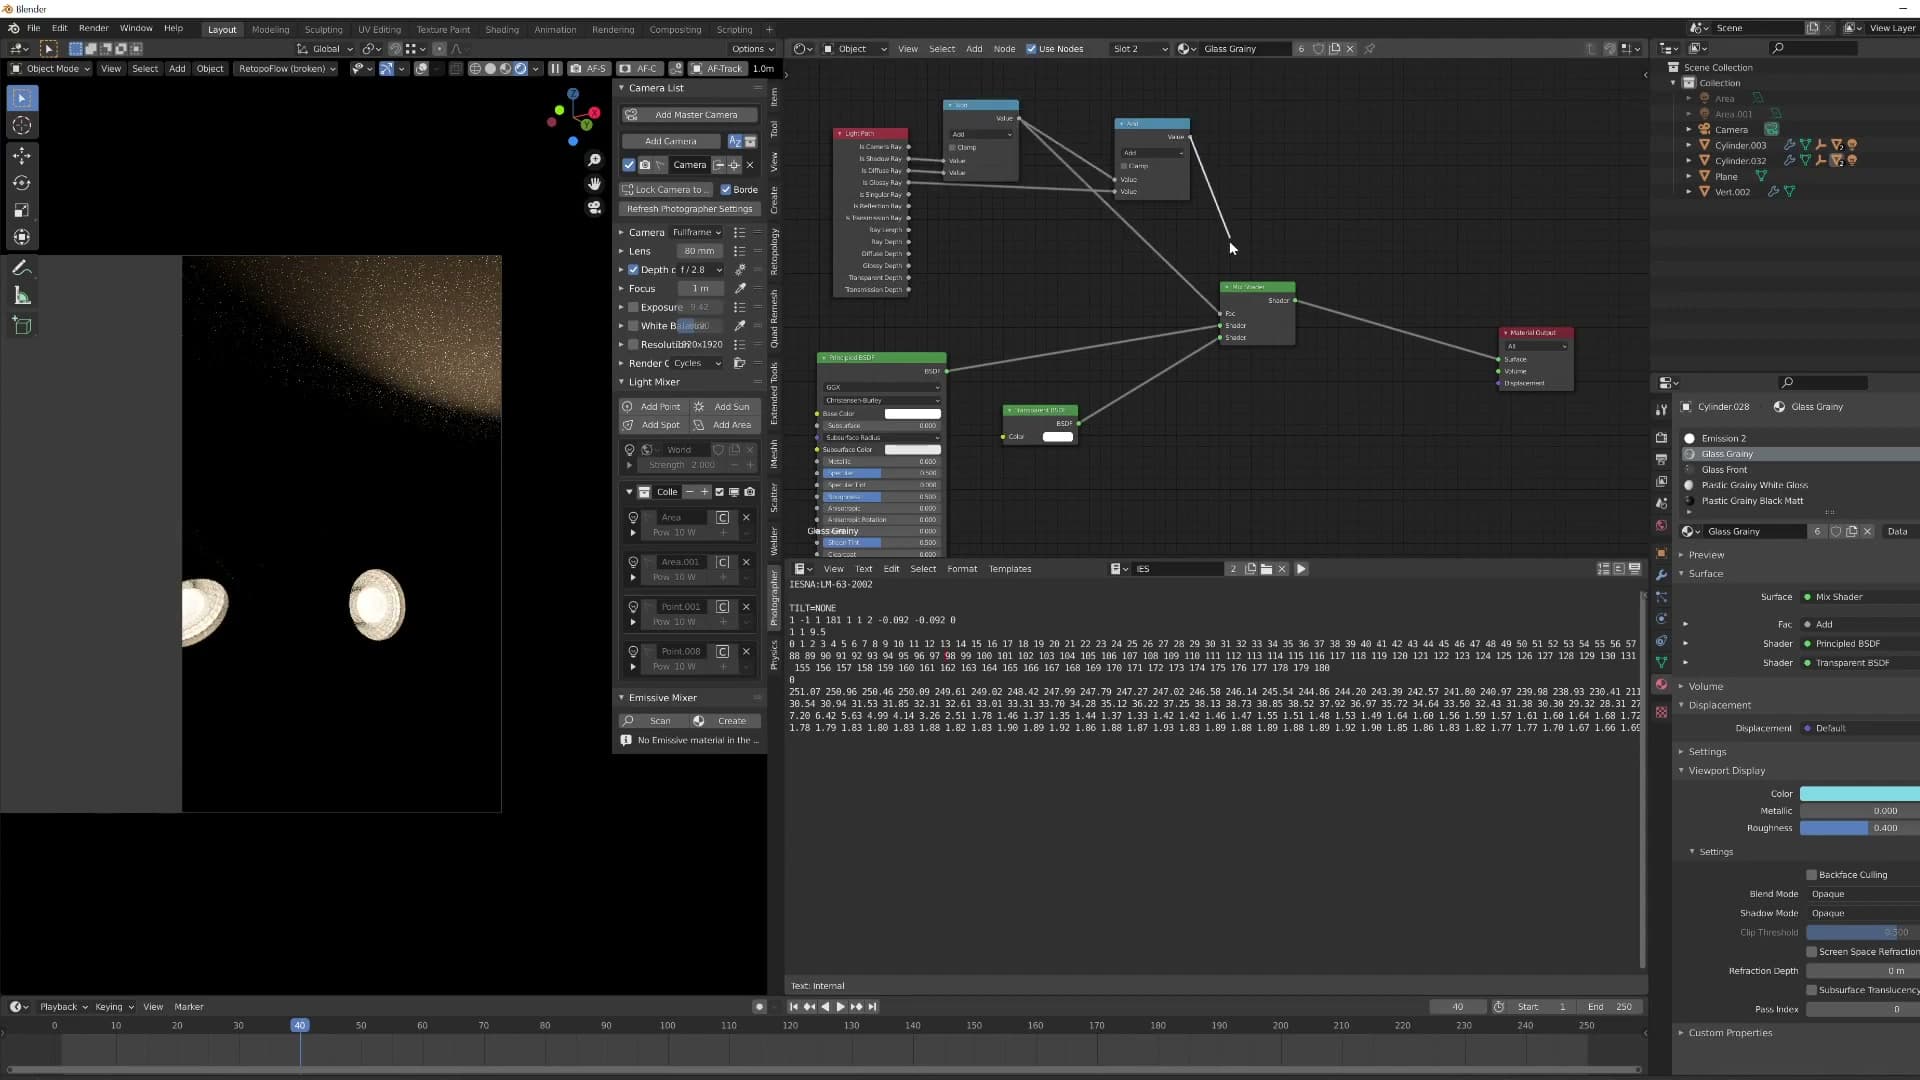Screen dimensions: 1920x1080
Task: Select rendered viewport shading mode
Action: pyautogui.click(x=521, y=69)
